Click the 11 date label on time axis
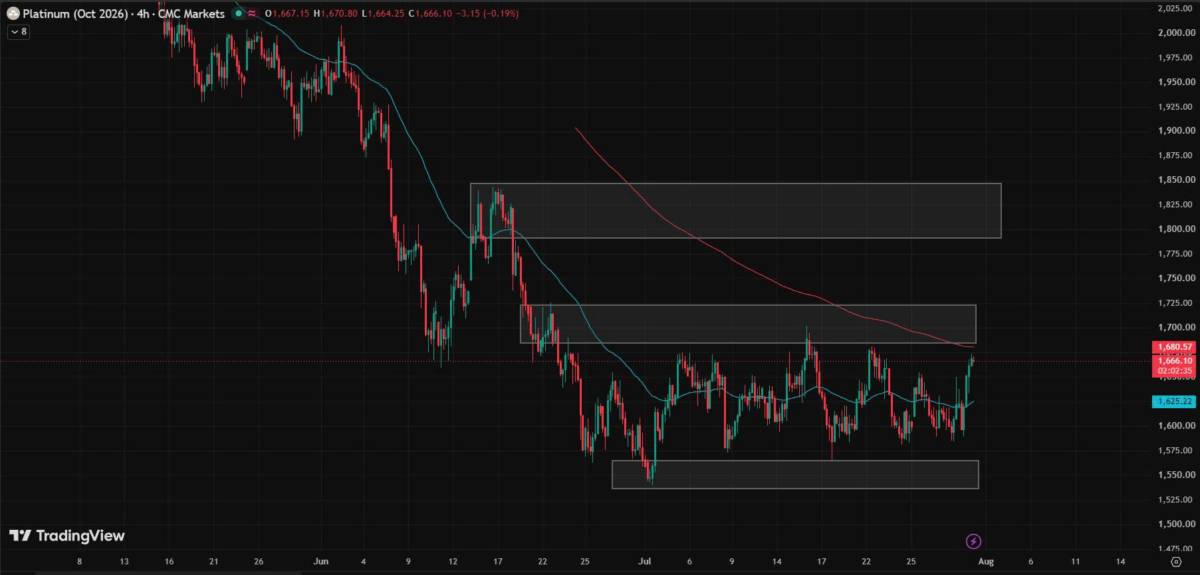Viewport: 1200px width, 575px height. pos(1076,563)
